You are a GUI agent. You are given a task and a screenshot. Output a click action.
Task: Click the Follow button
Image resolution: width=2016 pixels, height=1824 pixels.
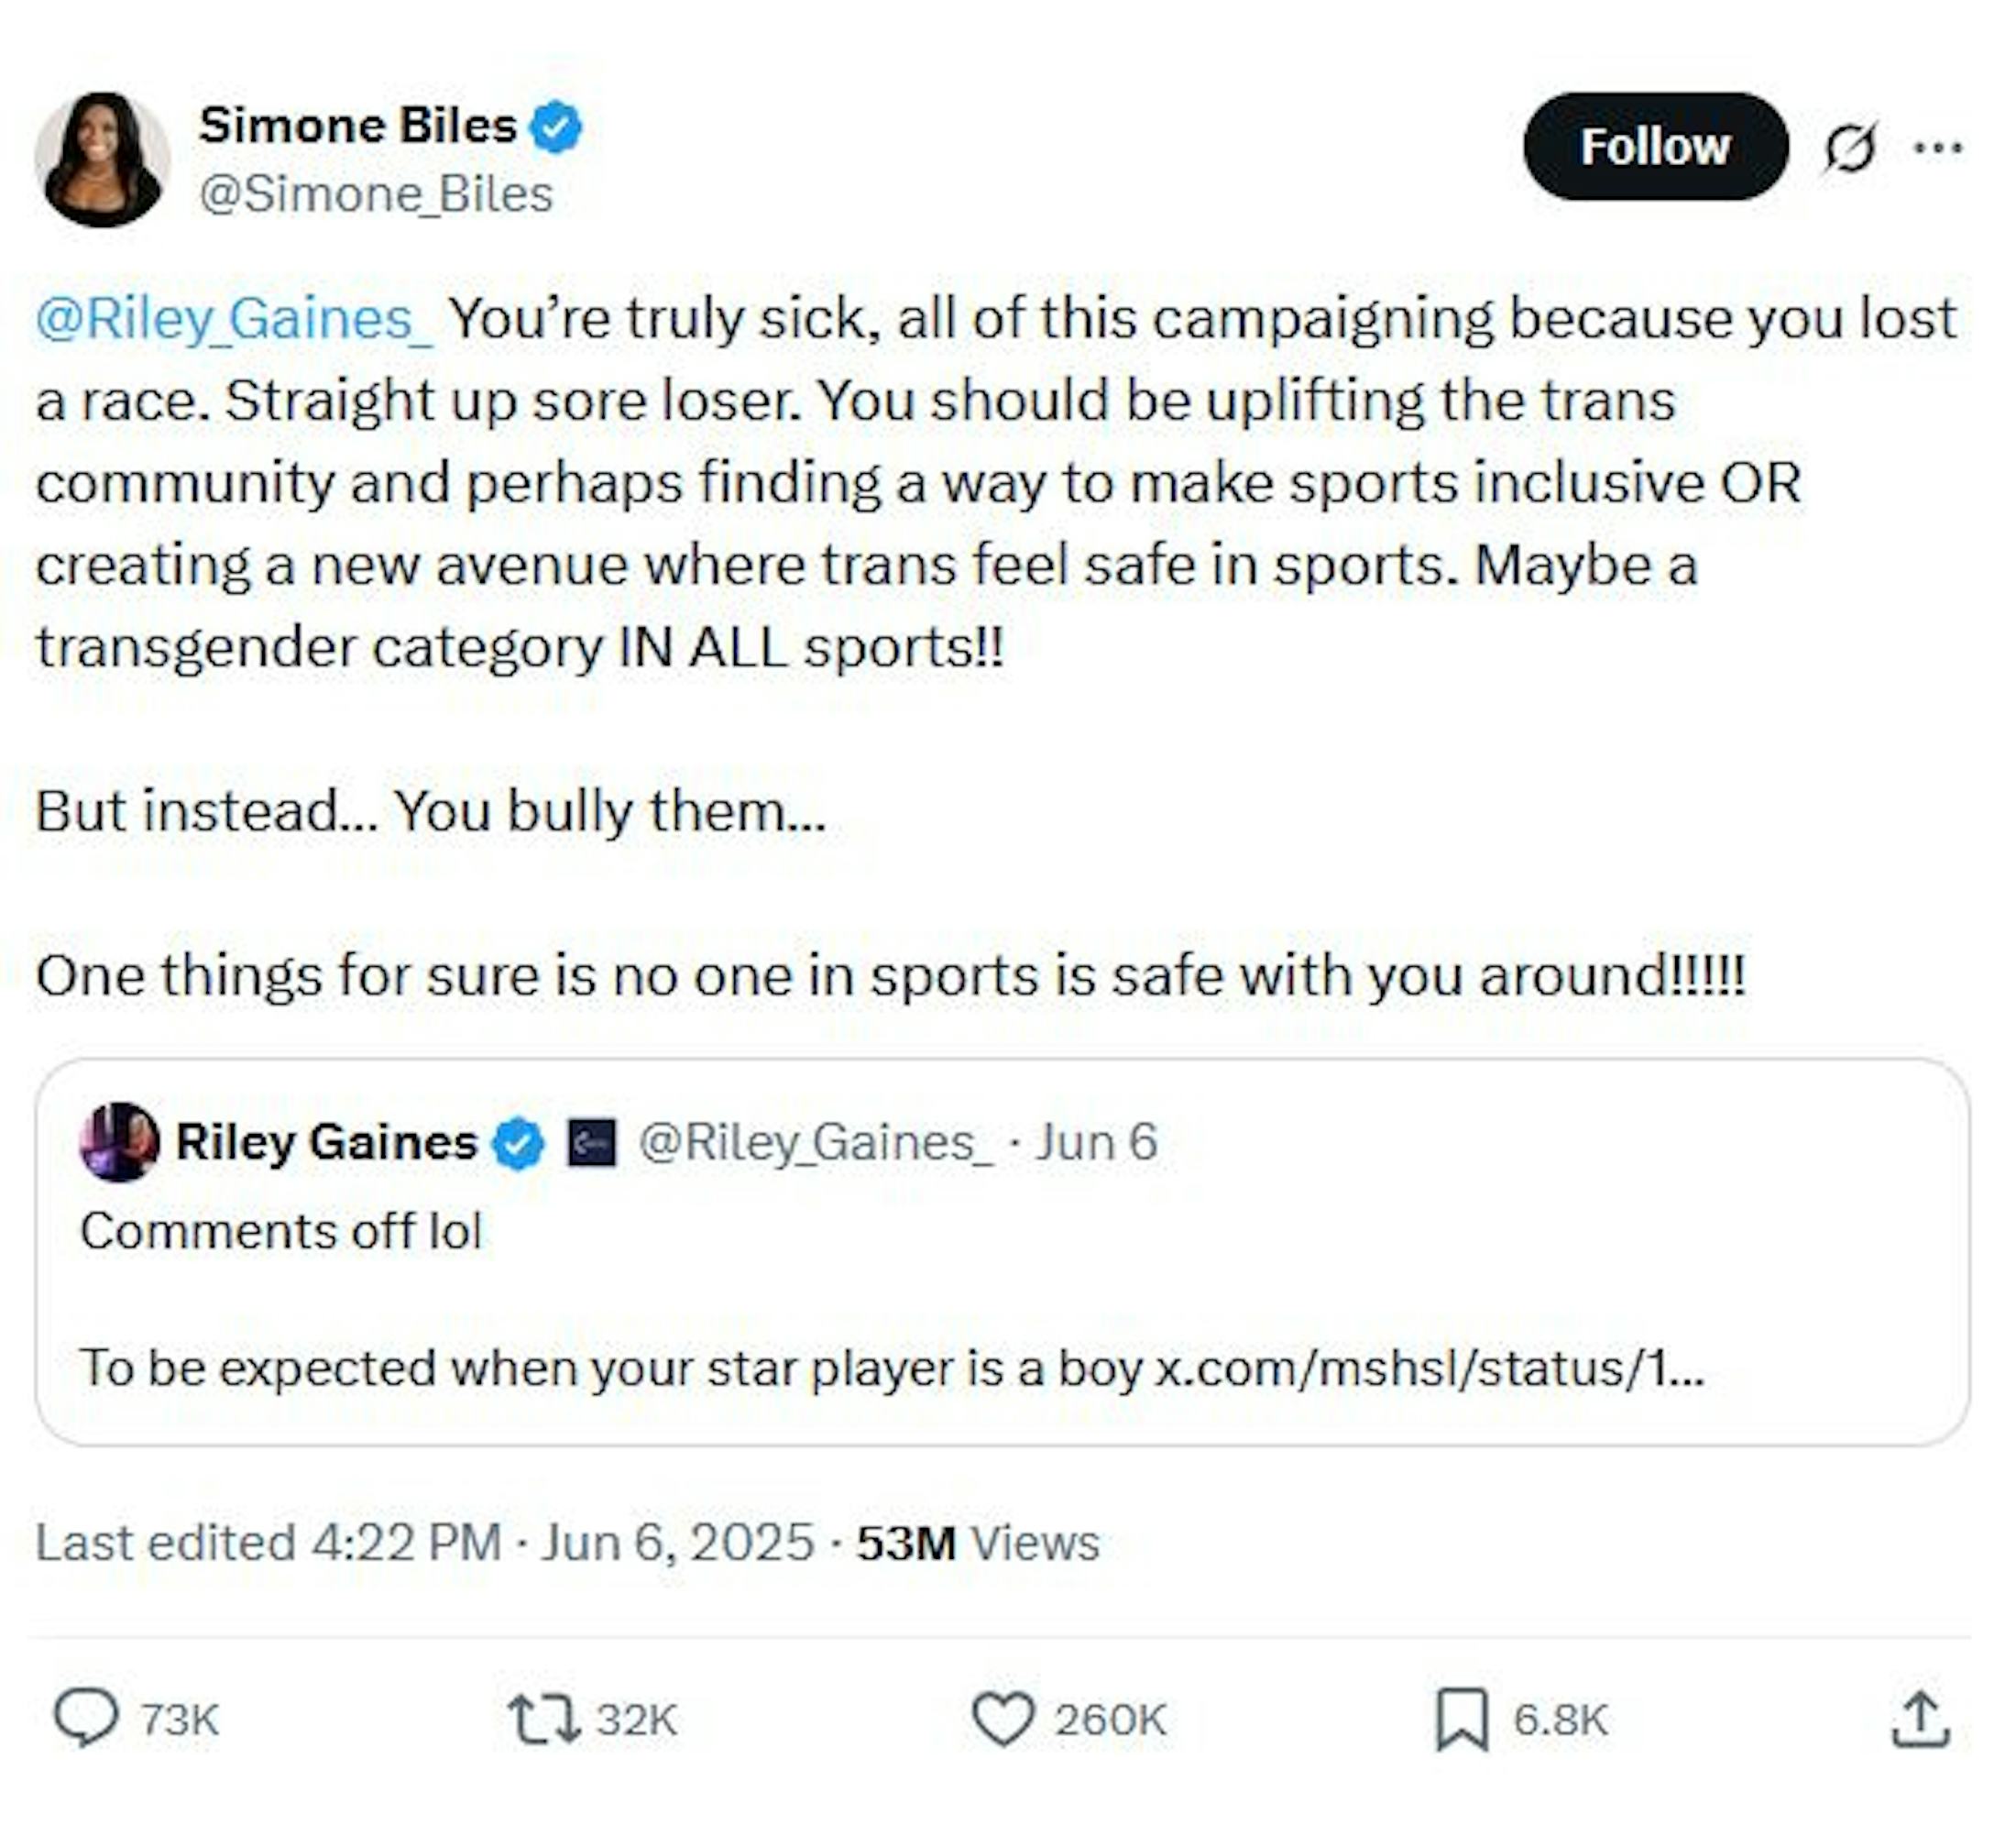1654,147
